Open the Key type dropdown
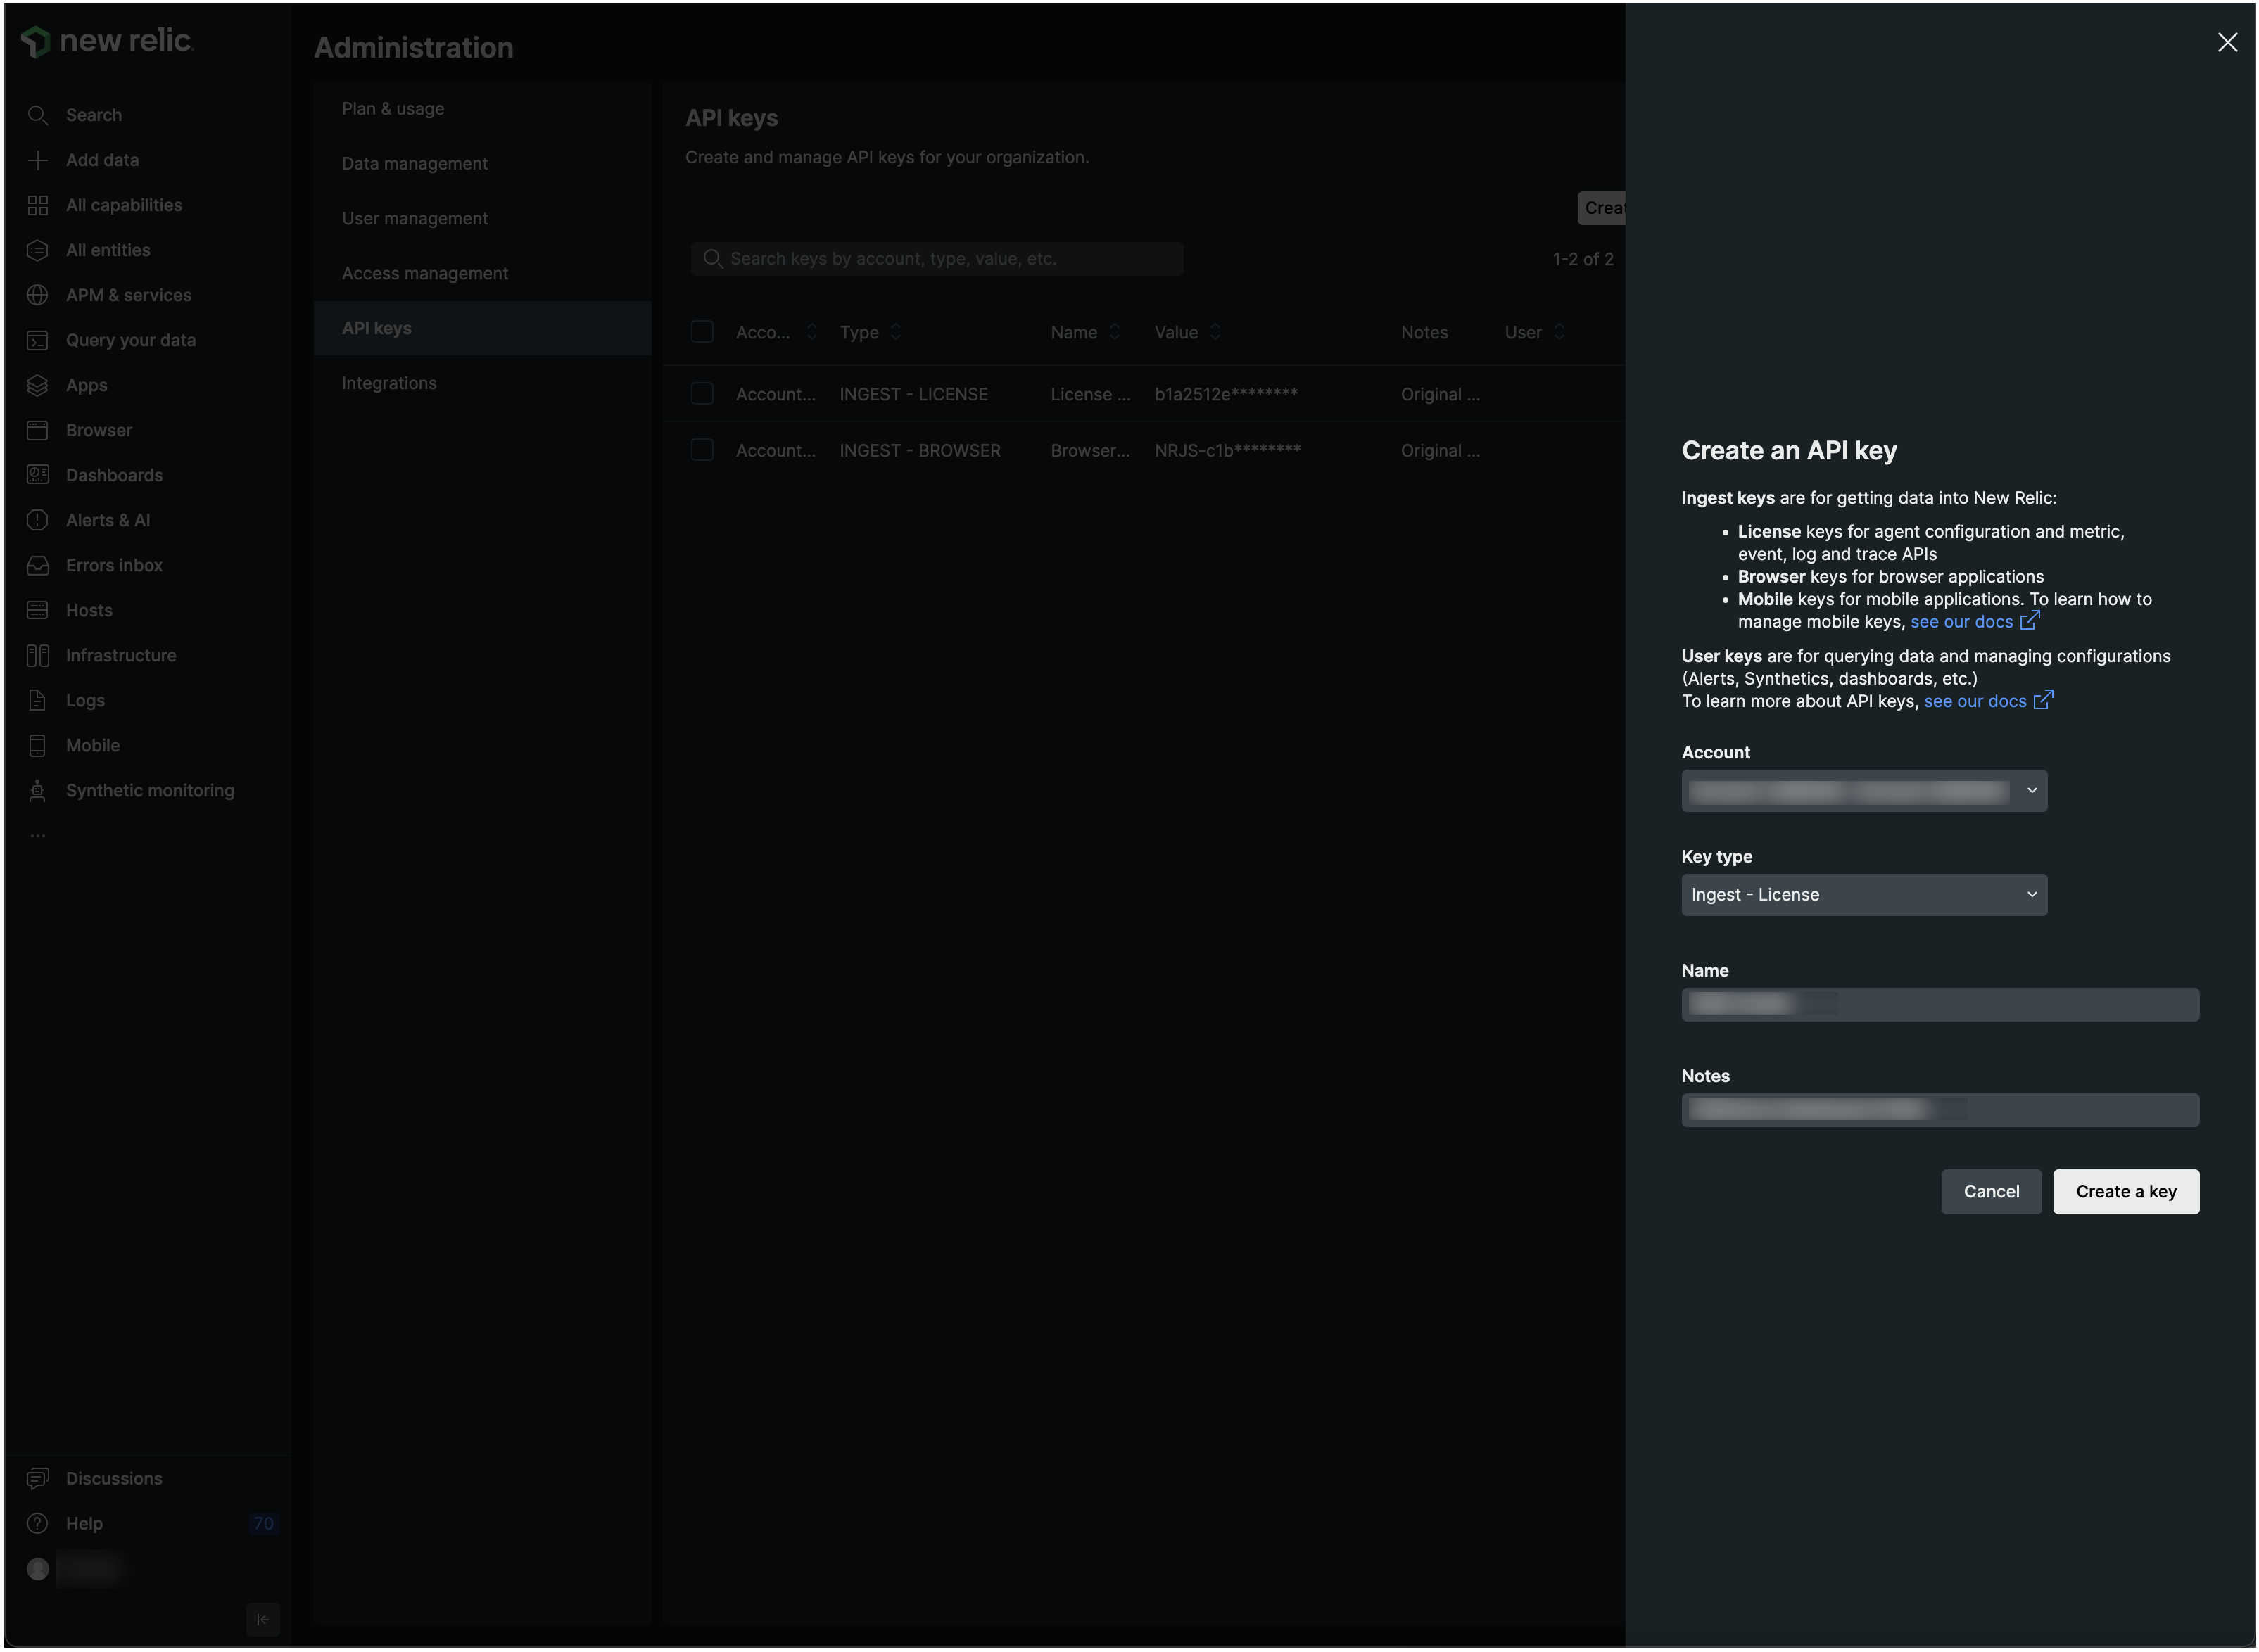The height and width of the screenshot is (1652, 2259). click(1864, 895)
